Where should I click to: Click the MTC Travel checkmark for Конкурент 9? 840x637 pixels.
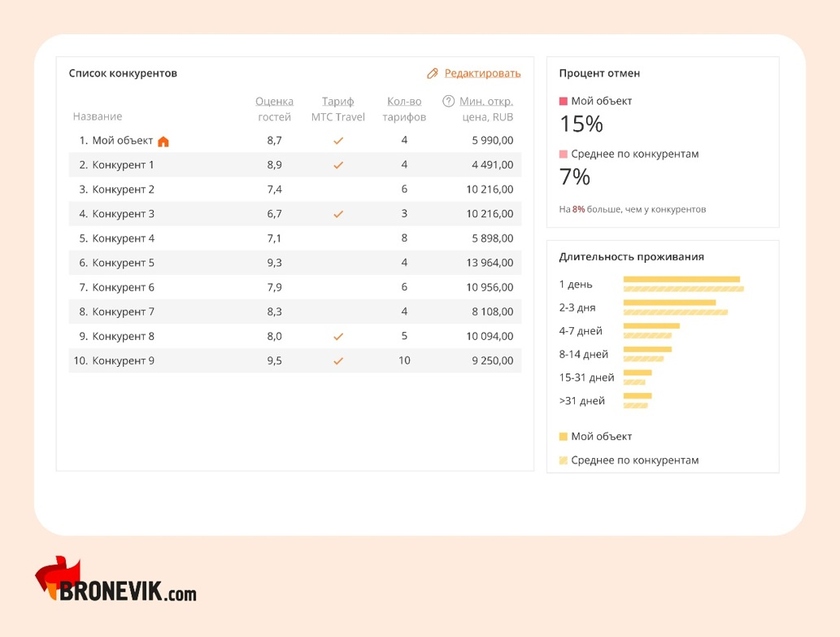338,361
